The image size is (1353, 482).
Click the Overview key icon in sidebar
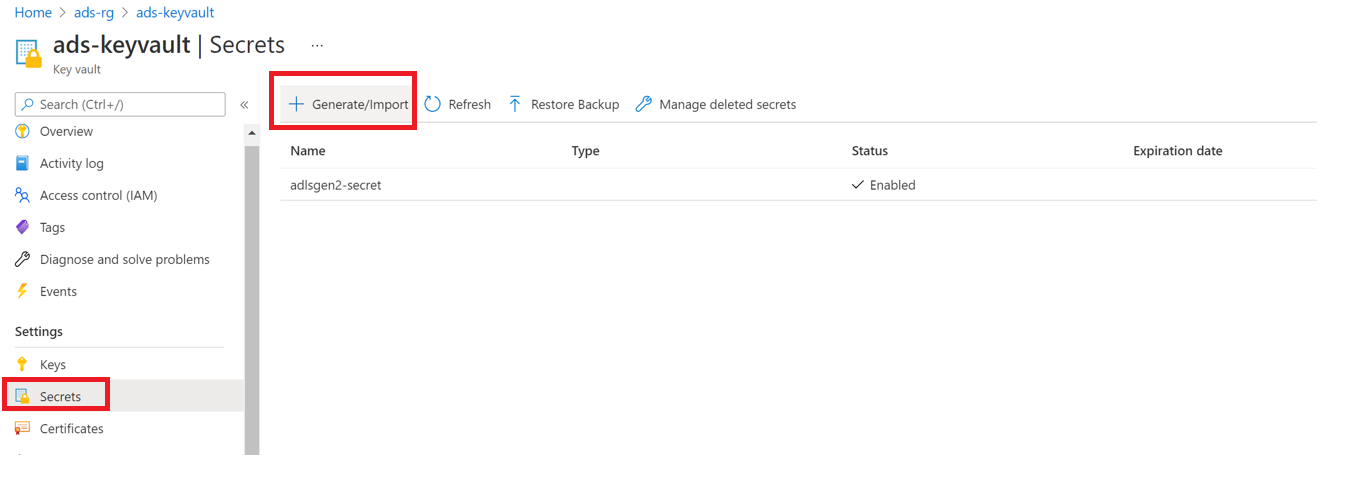pos(22,131)
